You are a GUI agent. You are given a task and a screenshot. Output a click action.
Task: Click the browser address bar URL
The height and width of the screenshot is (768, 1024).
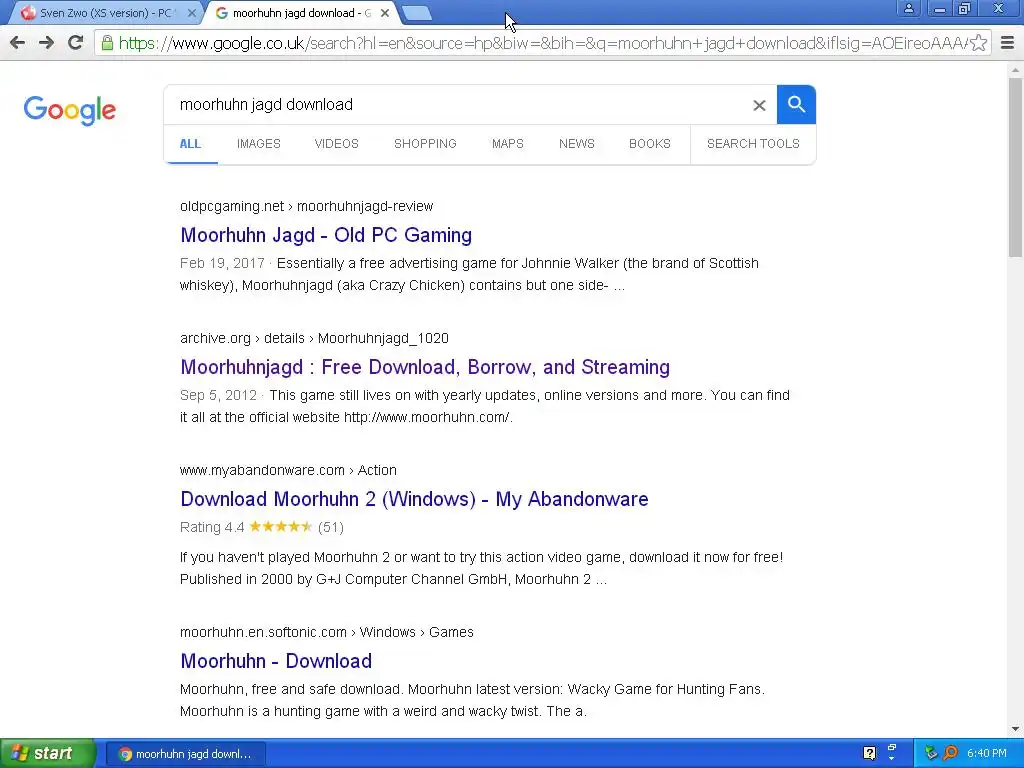point(542,43)
